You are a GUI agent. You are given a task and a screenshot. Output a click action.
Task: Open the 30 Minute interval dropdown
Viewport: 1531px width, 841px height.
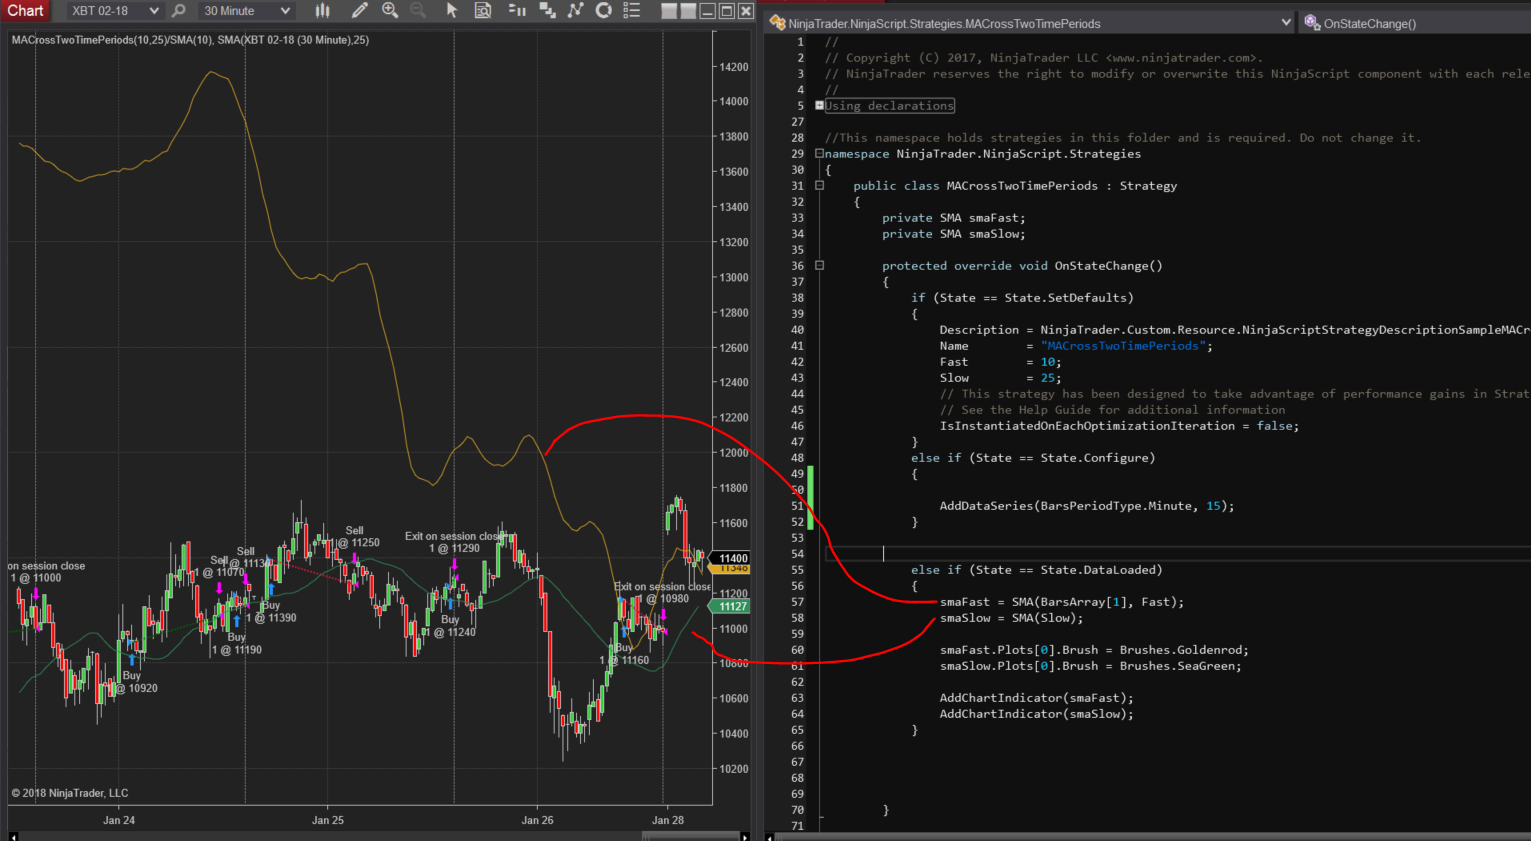[246, 11]
